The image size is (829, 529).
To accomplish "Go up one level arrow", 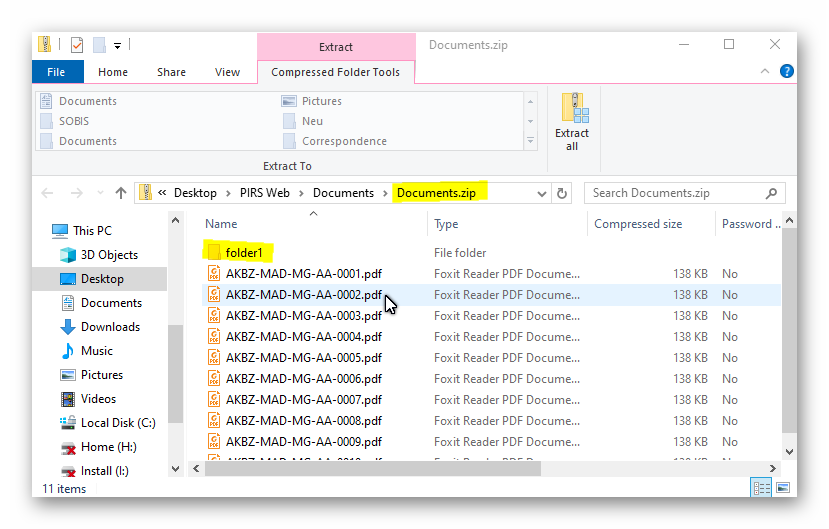I will (121, 193).
